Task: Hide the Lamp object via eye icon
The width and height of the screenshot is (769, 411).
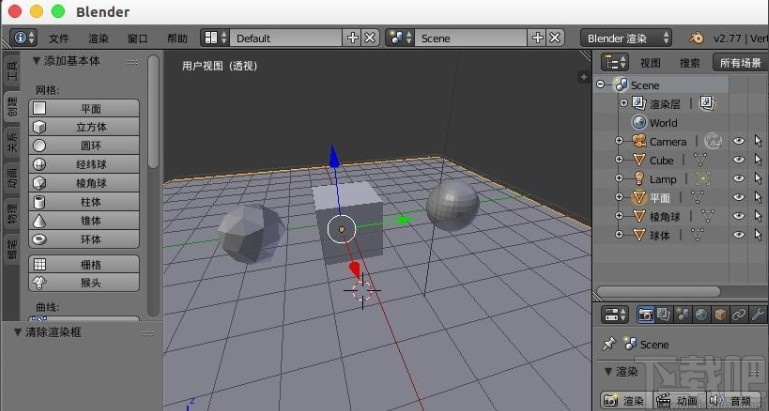Action: click(738, 179)
